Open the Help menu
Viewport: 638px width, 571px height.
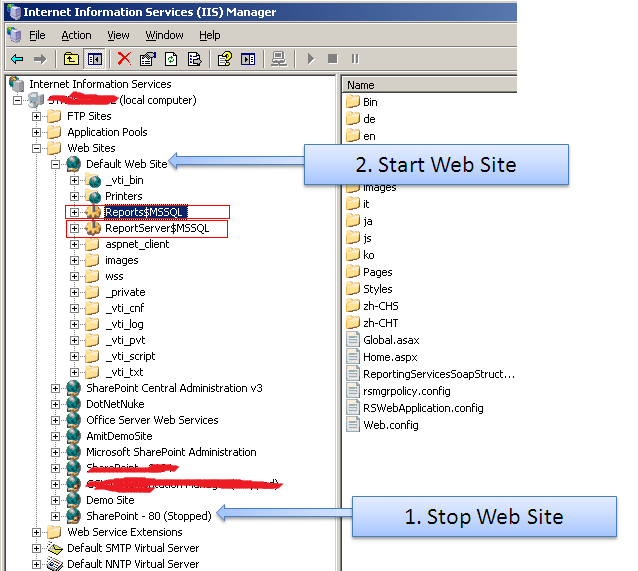click(210, 35)
